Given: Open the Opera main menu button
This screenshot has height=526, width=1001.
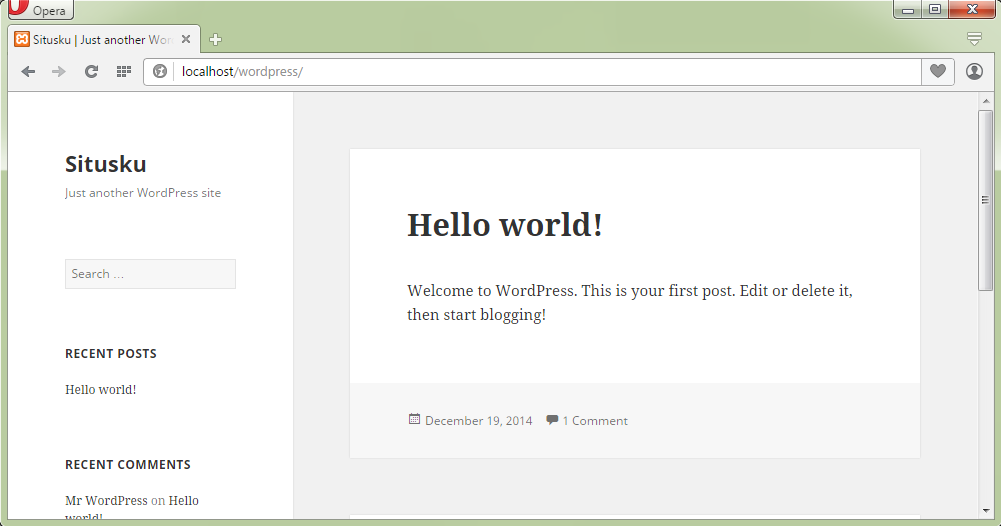Looking at the screenshot, I should click(x=38, y=11).
